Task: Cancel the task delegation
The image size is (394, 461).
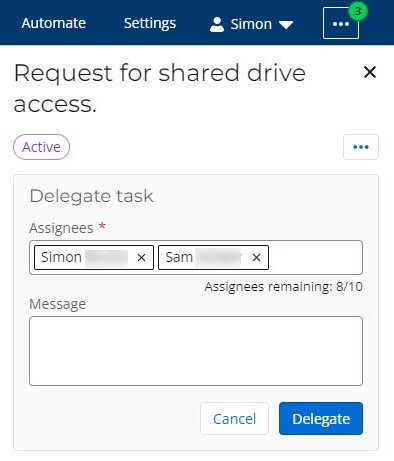Action: coord(234,418)
